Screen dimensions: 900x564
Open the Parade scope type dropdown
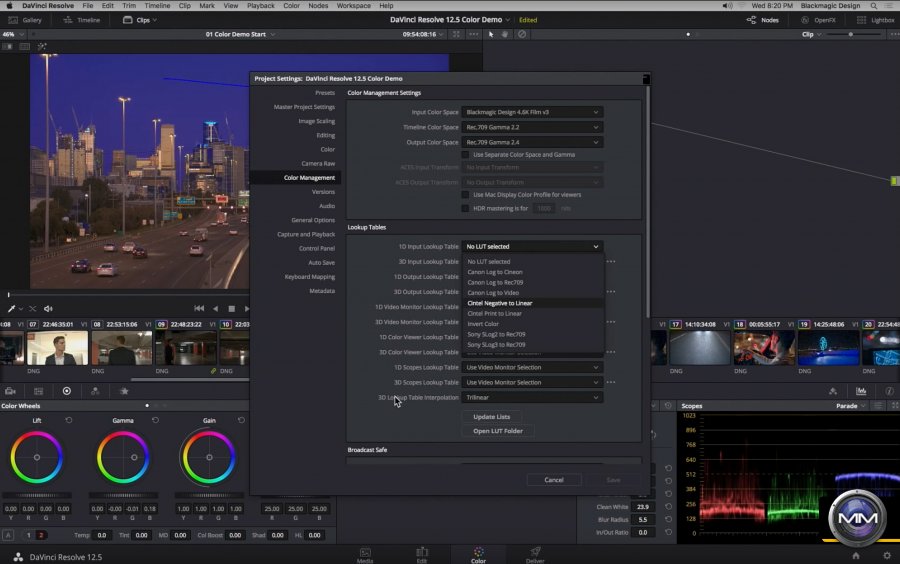pyautogui.click(x=851, y=406)
